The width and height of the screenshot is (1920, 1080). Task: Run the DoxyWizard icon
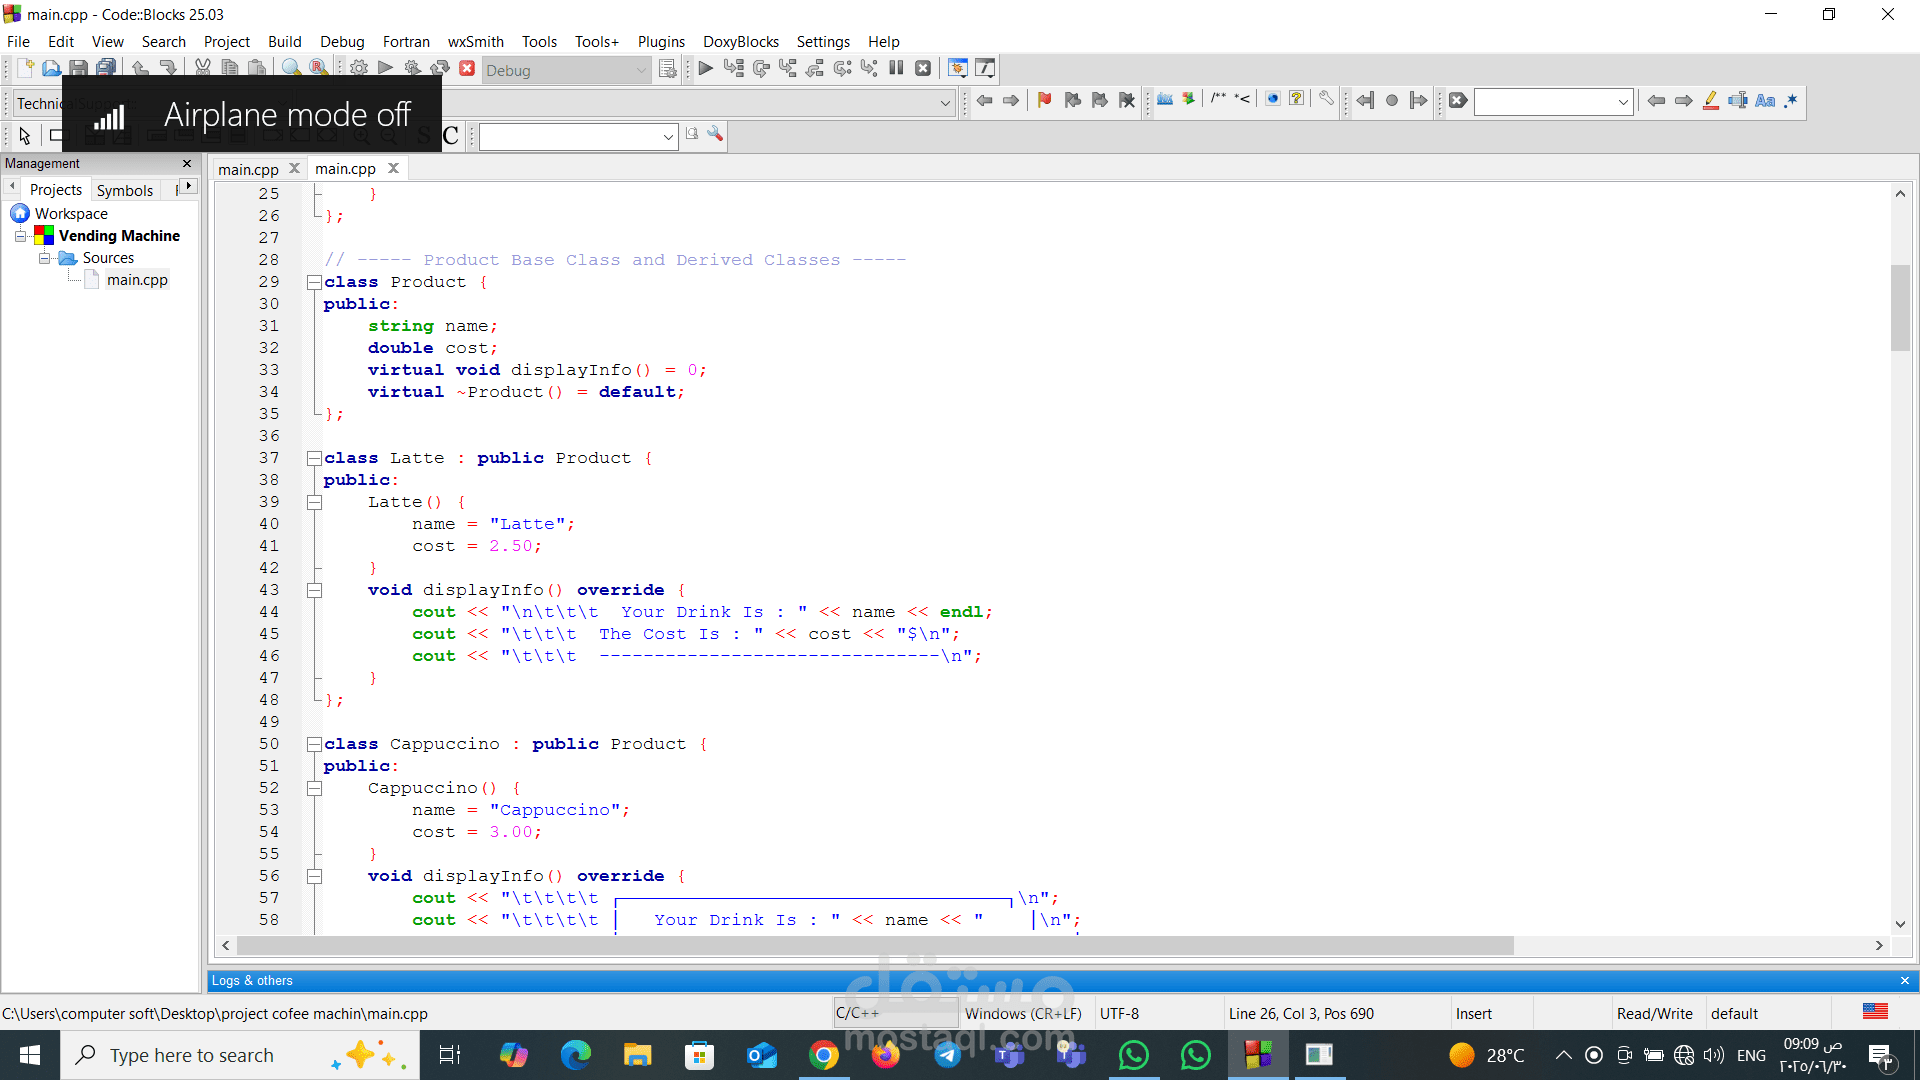tap(1165, 100)
